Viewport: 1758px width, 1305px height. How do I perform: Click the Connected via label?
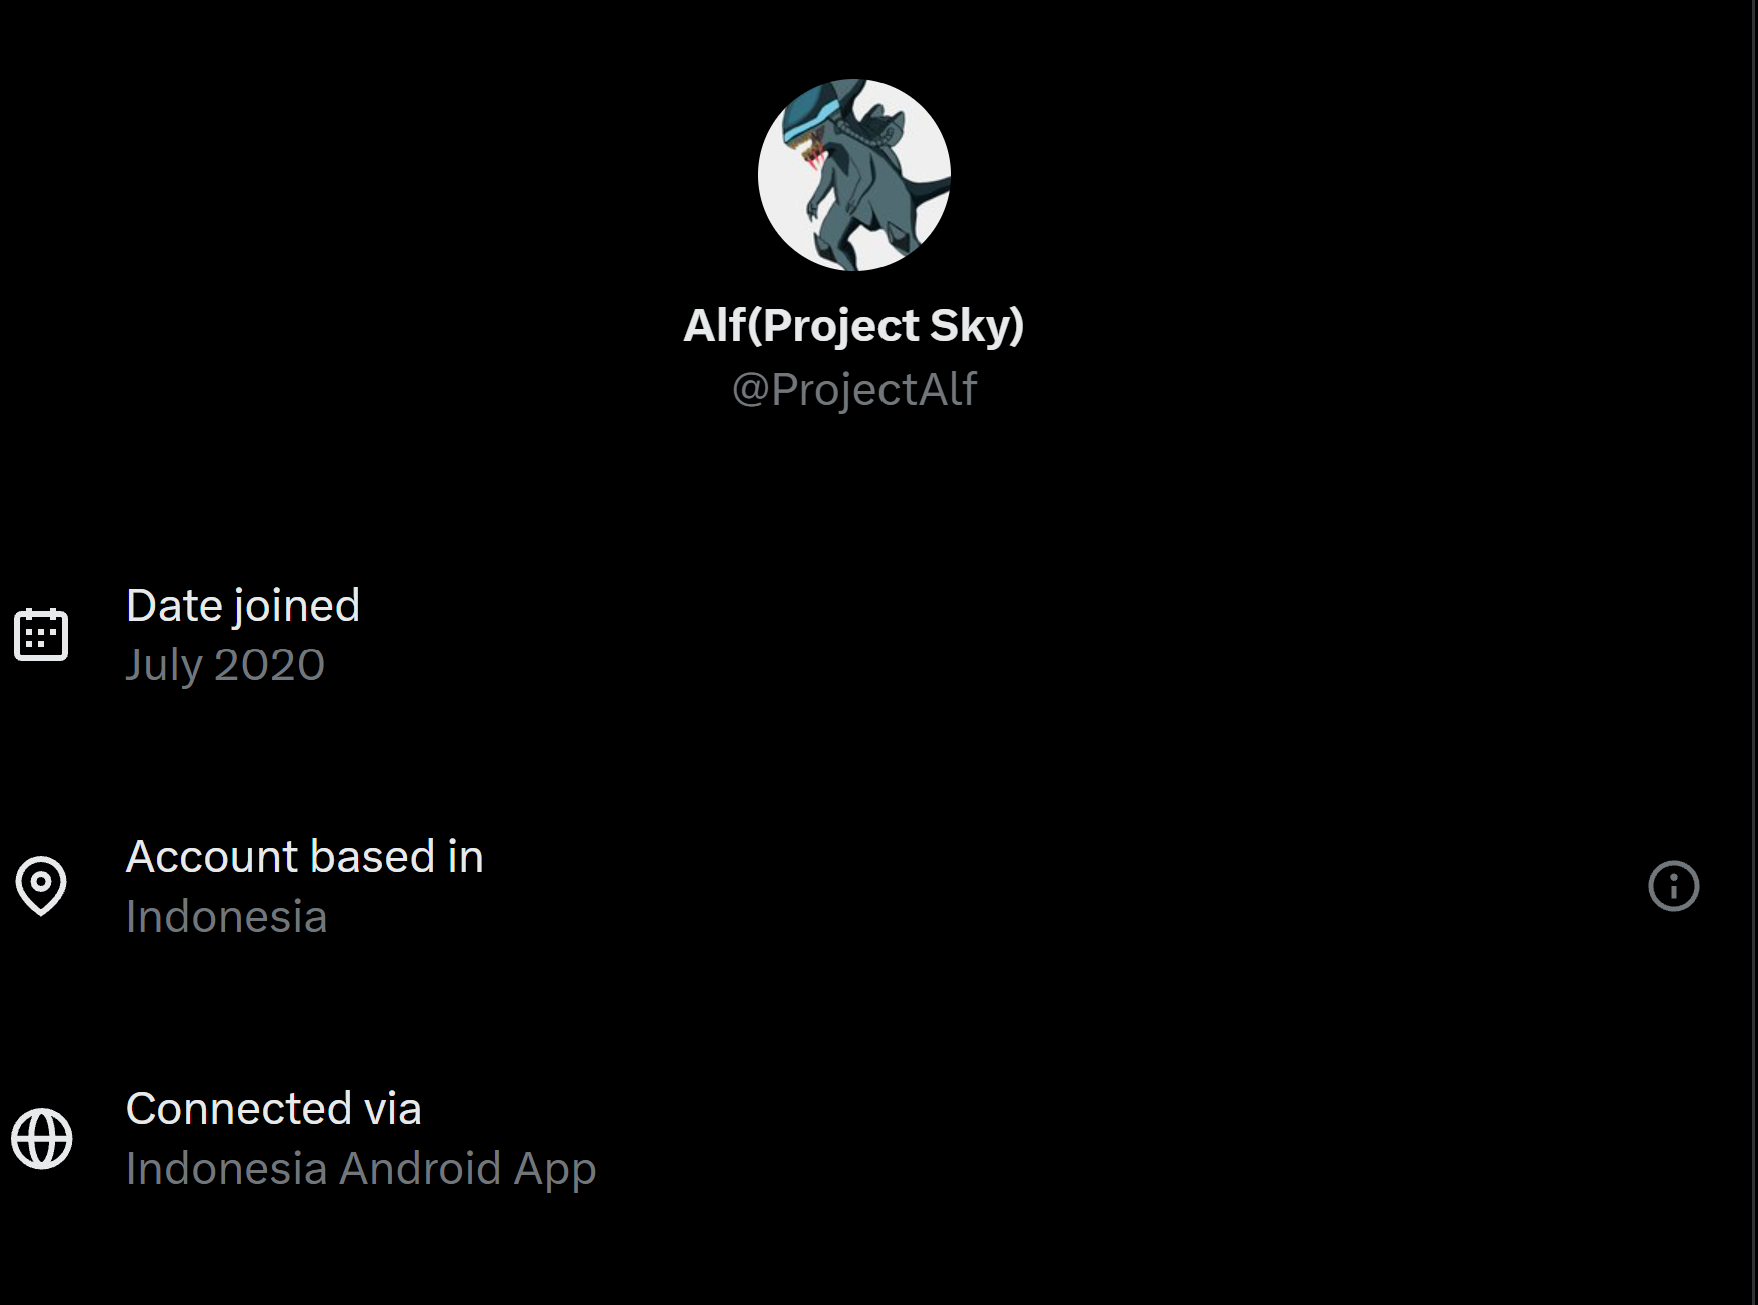click(274, 1109)
